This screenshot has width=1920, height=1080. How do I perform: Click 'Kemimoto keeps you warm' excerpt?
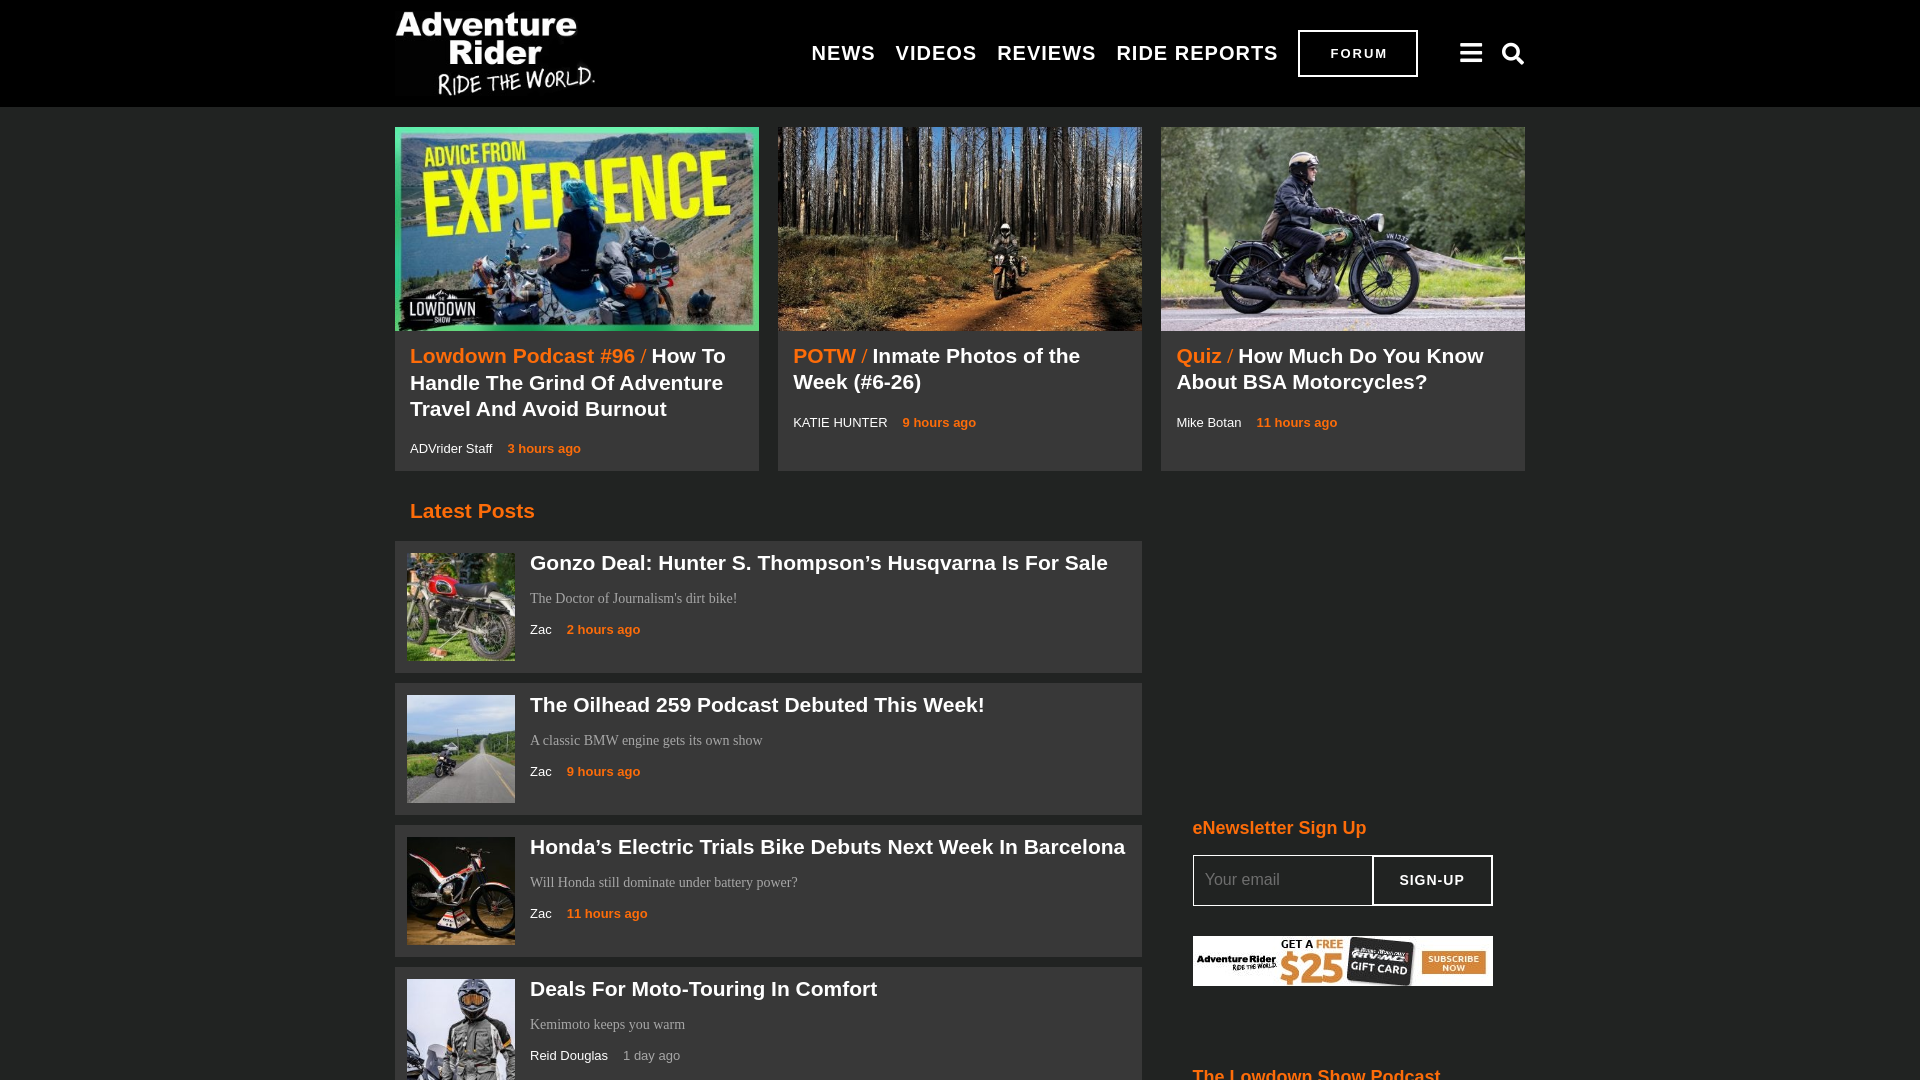[x=607, y=1025]
